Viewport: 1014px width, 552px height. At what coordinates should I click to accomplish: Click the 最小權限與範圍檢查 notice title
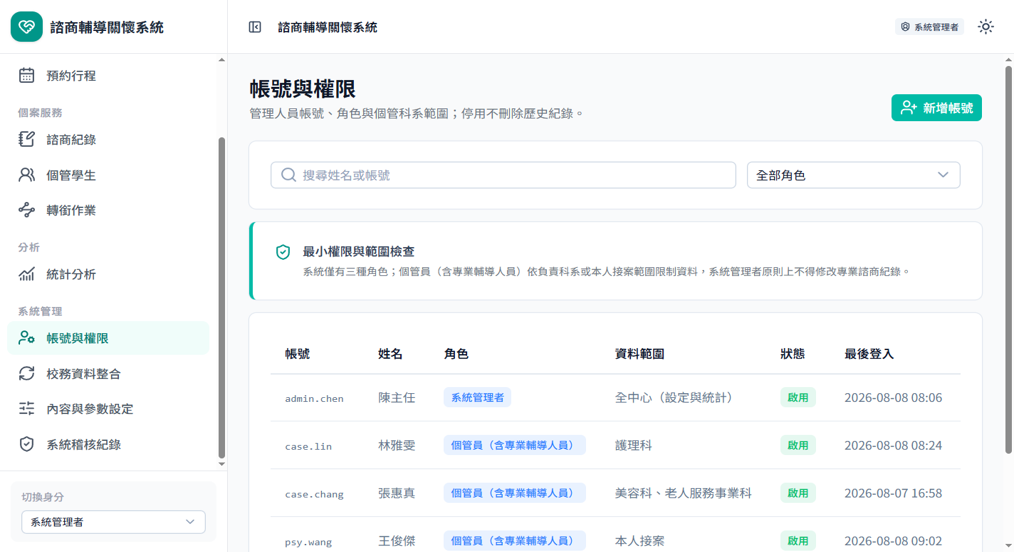358,251
